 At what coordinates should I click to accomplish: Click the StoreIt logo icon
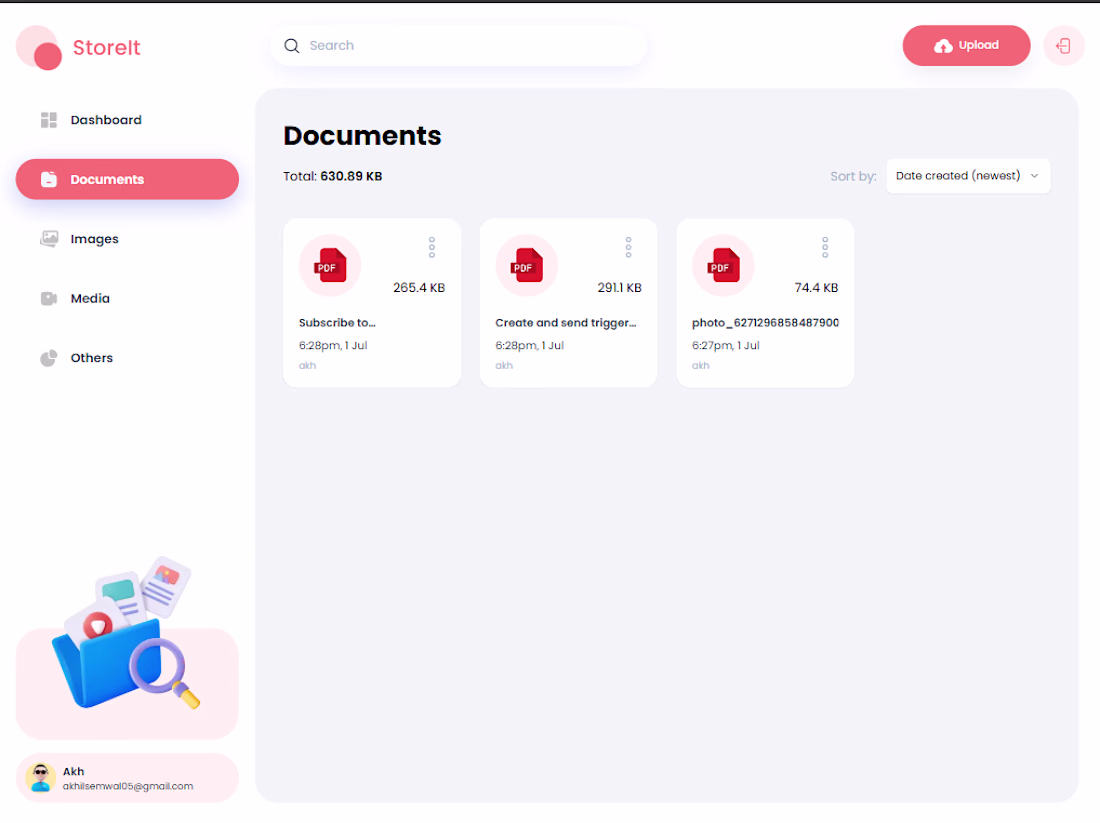pyautogui.click(x=39, y=48)
